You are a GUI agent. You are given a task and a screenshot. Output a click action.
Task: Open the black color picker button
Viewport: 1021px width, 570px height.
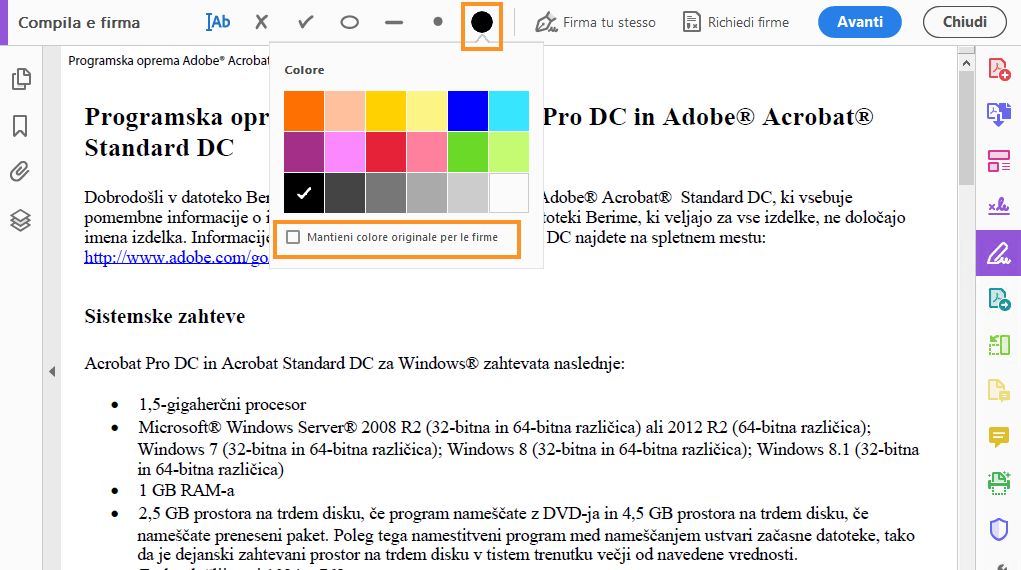(x=482, y=22)
